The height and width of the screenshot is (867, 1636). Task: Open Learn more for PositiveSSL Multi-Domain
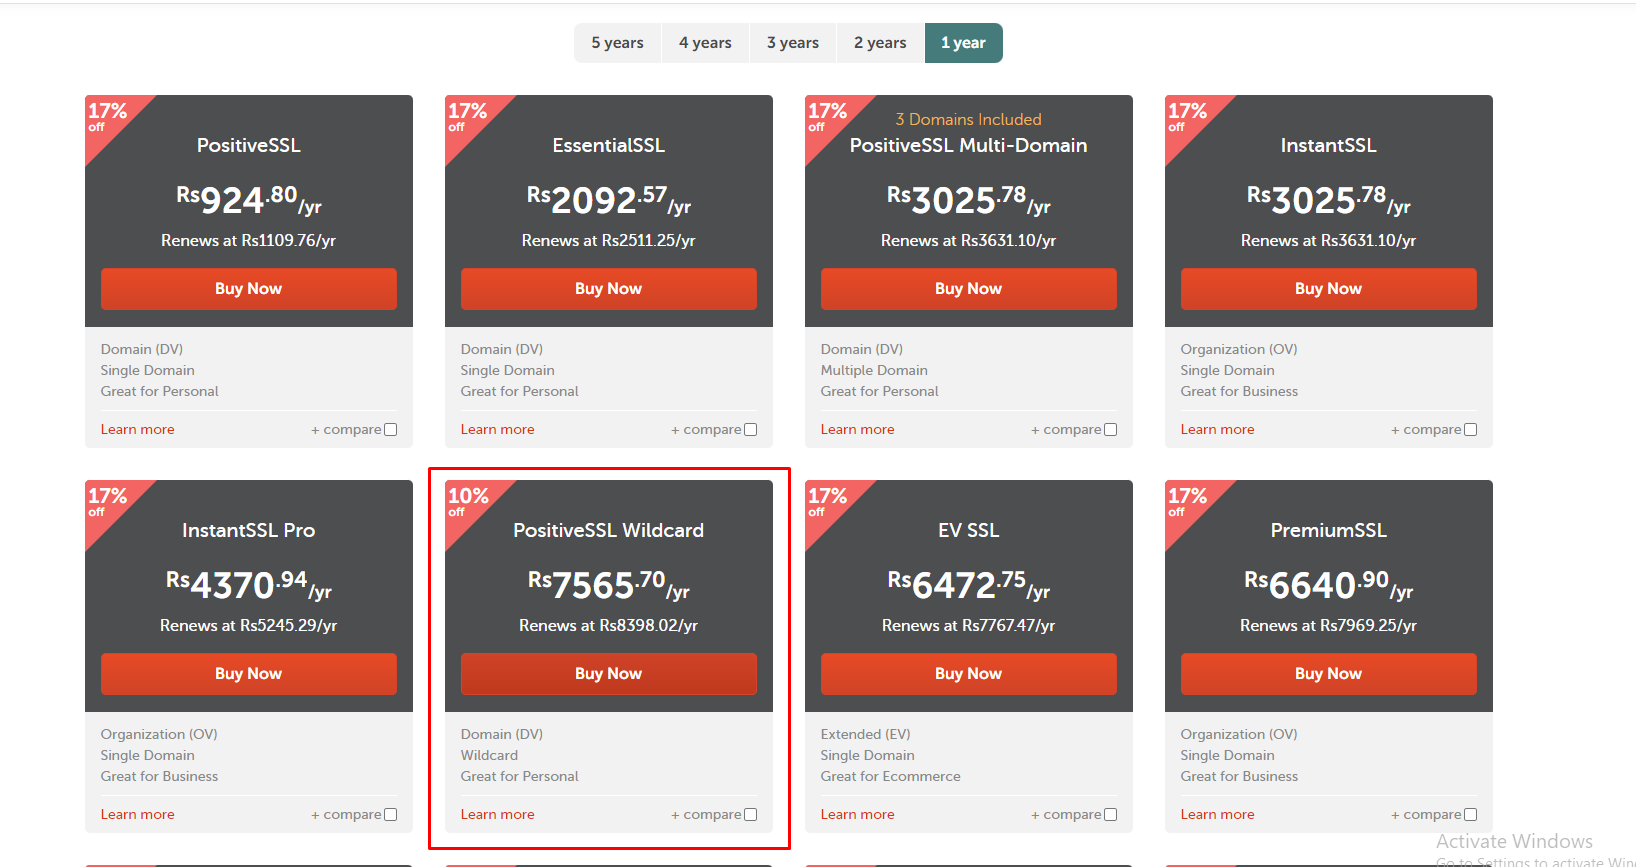858,430
